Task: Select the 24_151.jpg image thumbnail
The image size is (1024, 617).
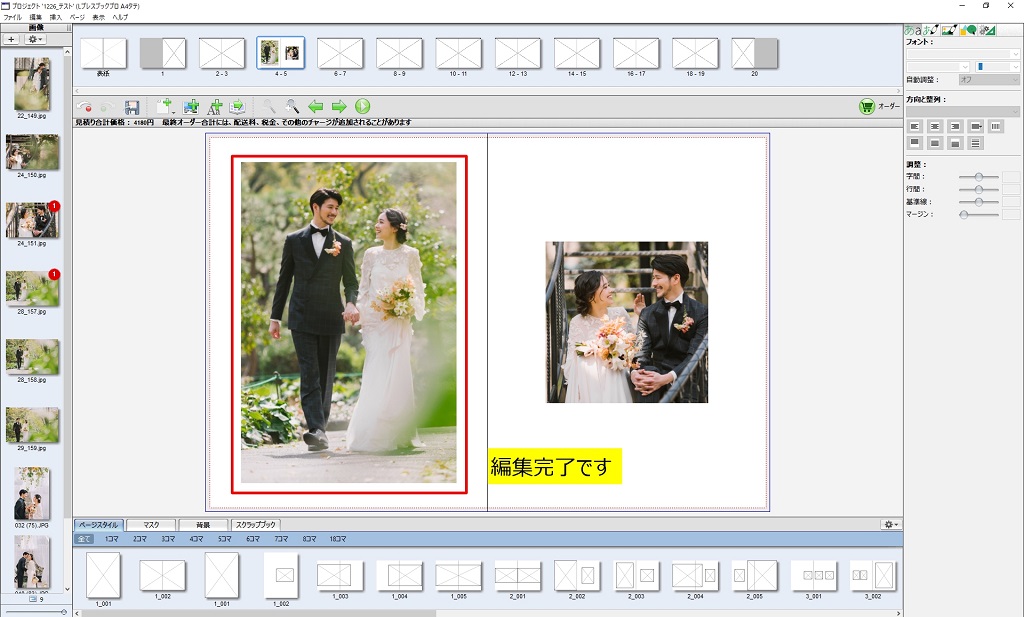Action: point(32,220)
